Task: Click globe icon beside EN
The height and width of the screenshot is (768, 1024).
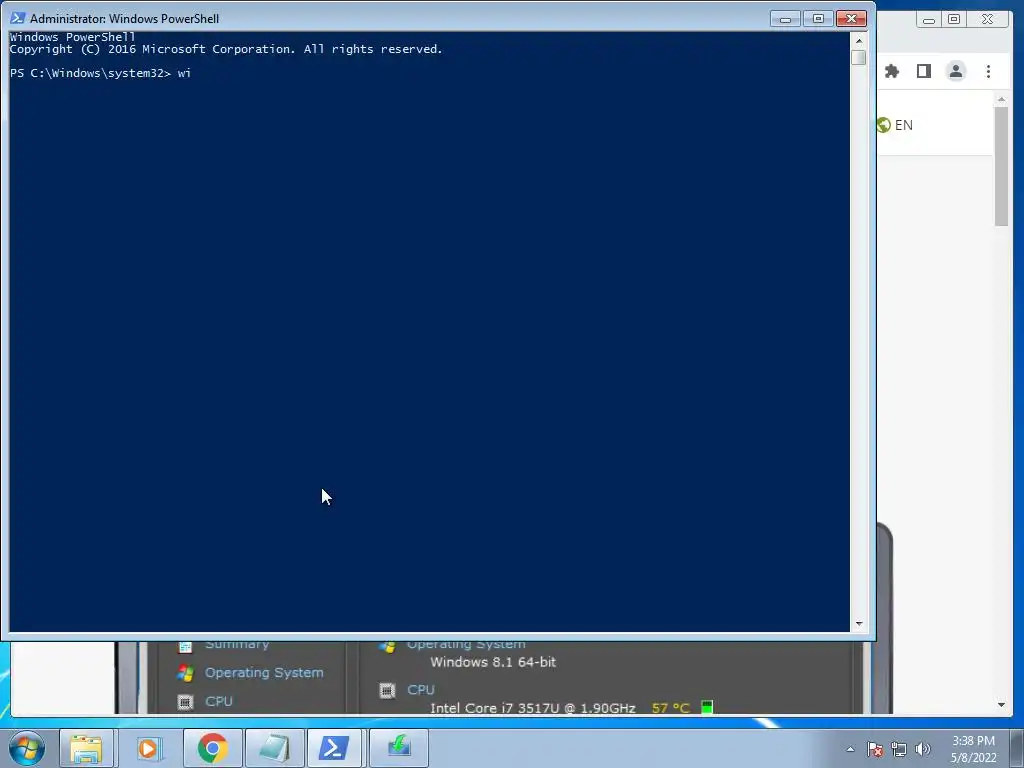Action: 884,125
